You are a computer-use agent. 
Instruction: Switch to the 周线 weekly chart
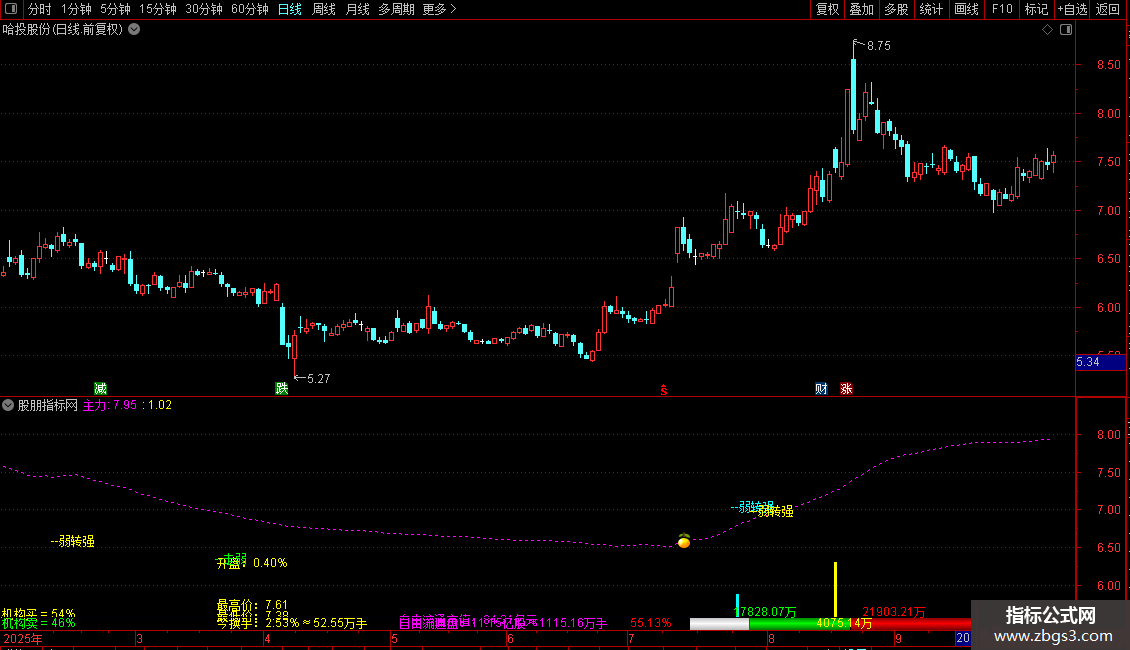(324, 9)
